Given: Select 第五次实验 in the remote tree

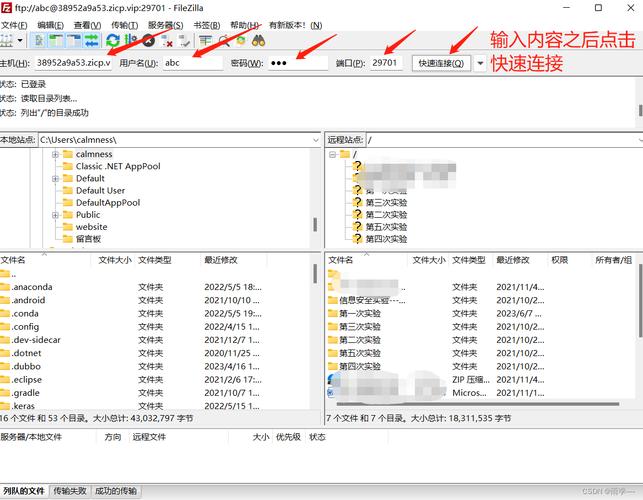Looking at the screenshot, I should coord(386,227).
